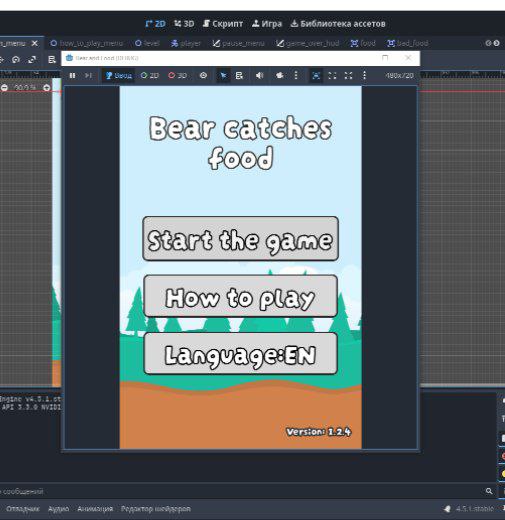This screenshot has height=520, width=505.
Task: Mute the game audio speaker icon
Action: click(x=259, y=76)
